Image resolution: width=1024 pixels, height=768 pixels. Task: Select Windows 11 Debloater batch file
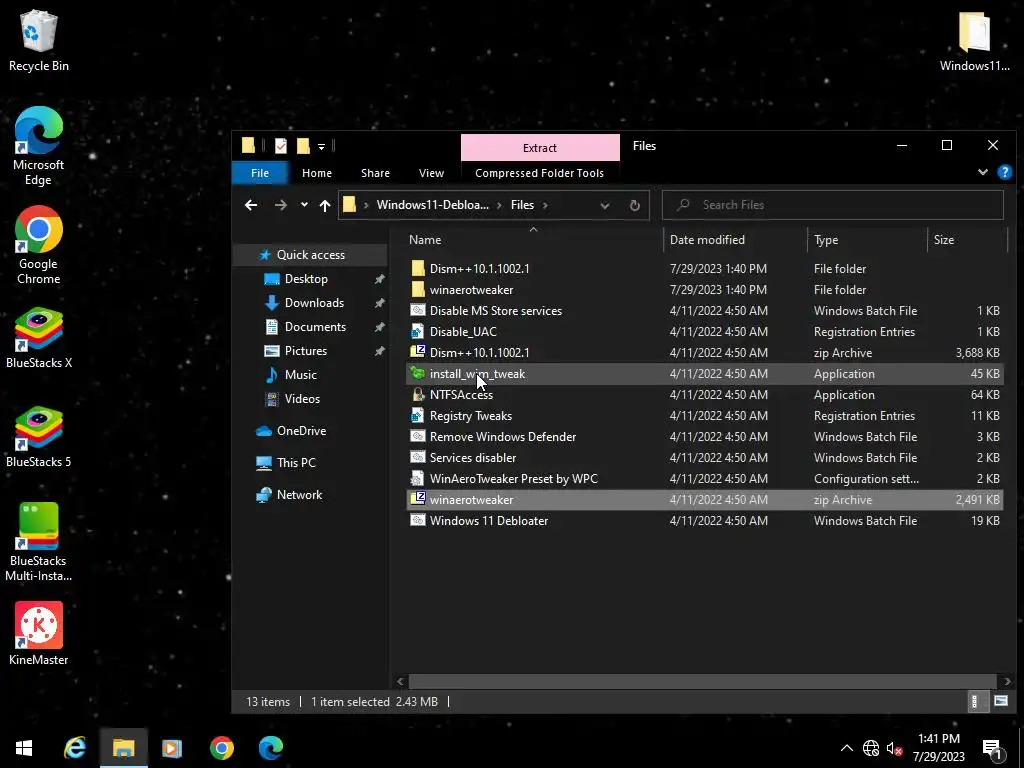coord(705,520)
